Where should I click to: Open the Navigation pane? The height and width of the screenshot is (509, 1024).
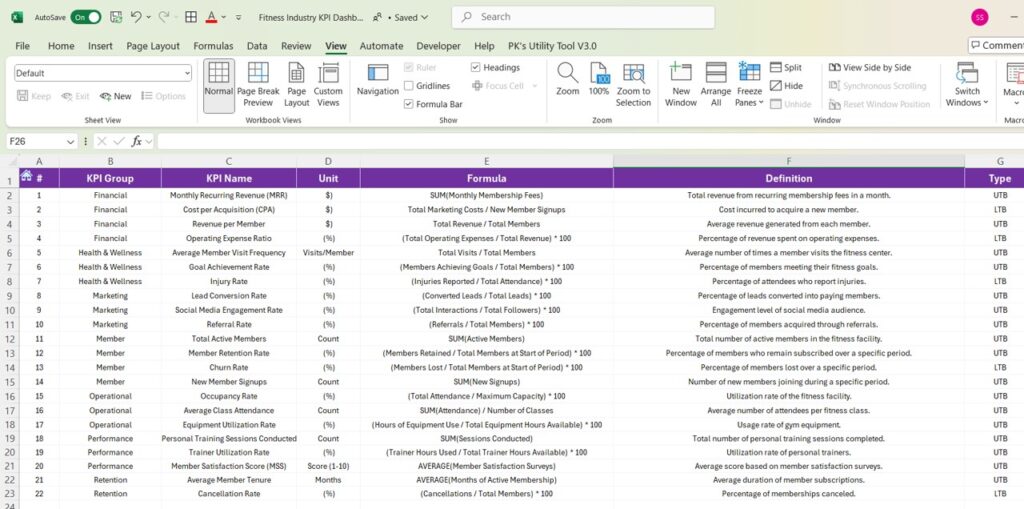pyautogui.click(x=377, y=80)
